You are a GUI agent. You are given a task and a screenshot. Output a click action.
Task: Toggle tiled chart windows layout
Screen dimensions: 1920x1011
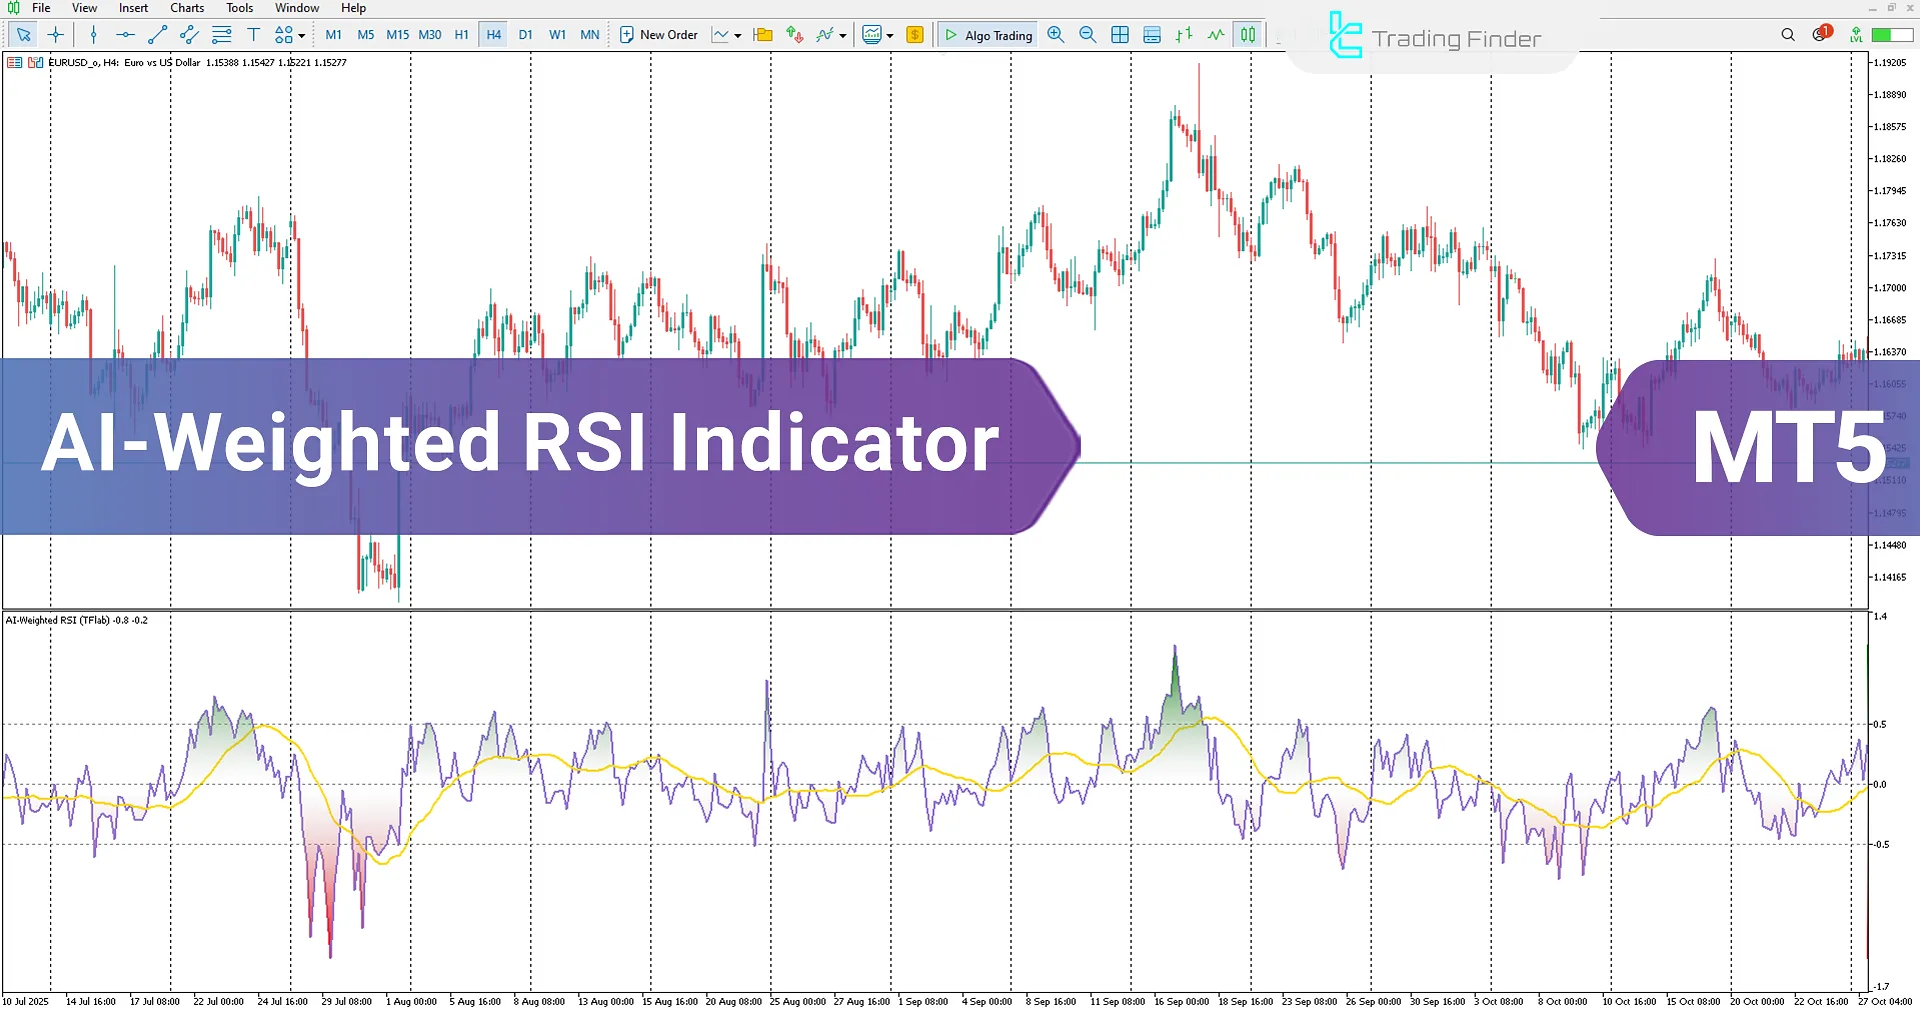tap(1120, 34)
